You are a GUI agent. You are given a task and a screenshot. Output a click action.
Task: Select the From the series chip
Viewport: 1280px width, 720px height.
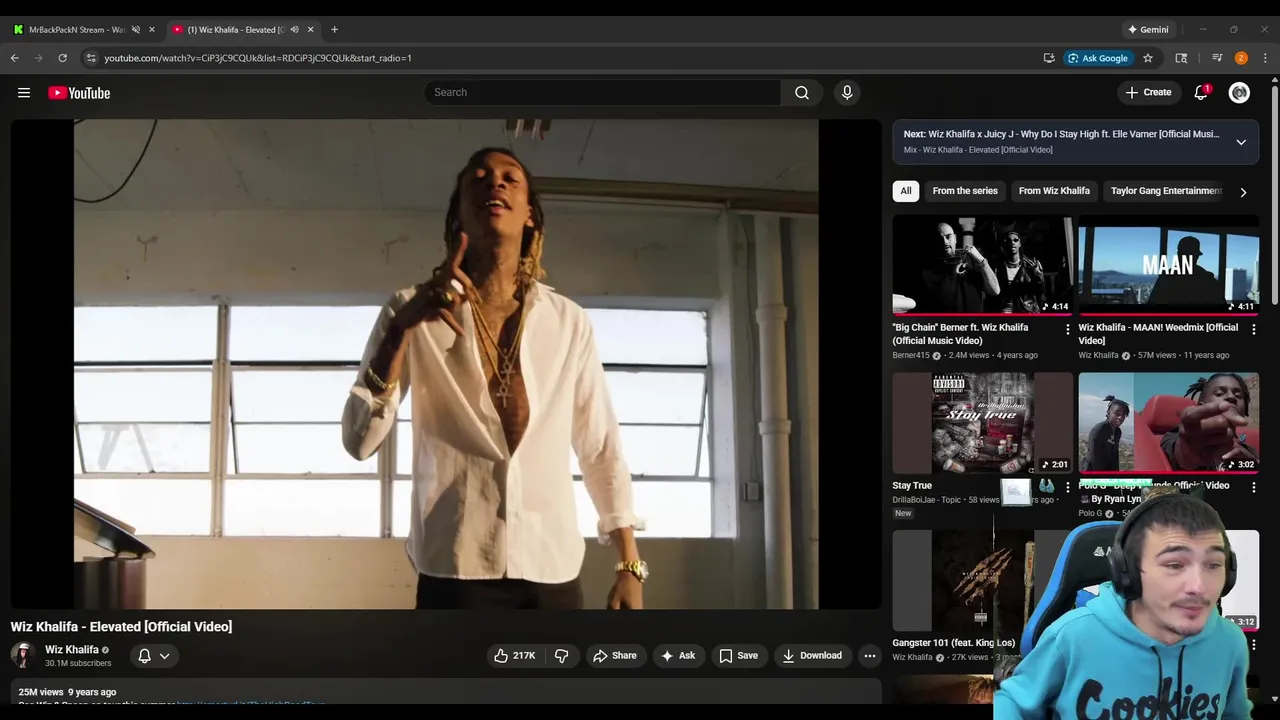[965, 191]
